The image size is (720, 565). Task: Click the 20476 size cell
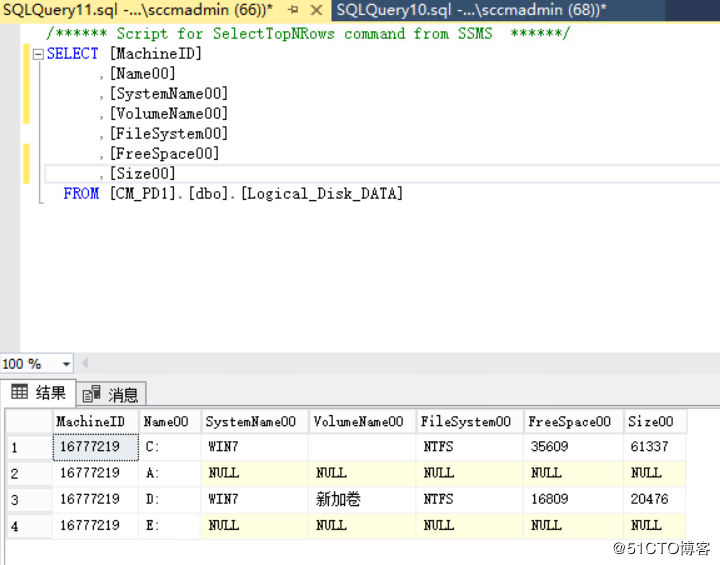pyautogui.click(x=655, y=500)
